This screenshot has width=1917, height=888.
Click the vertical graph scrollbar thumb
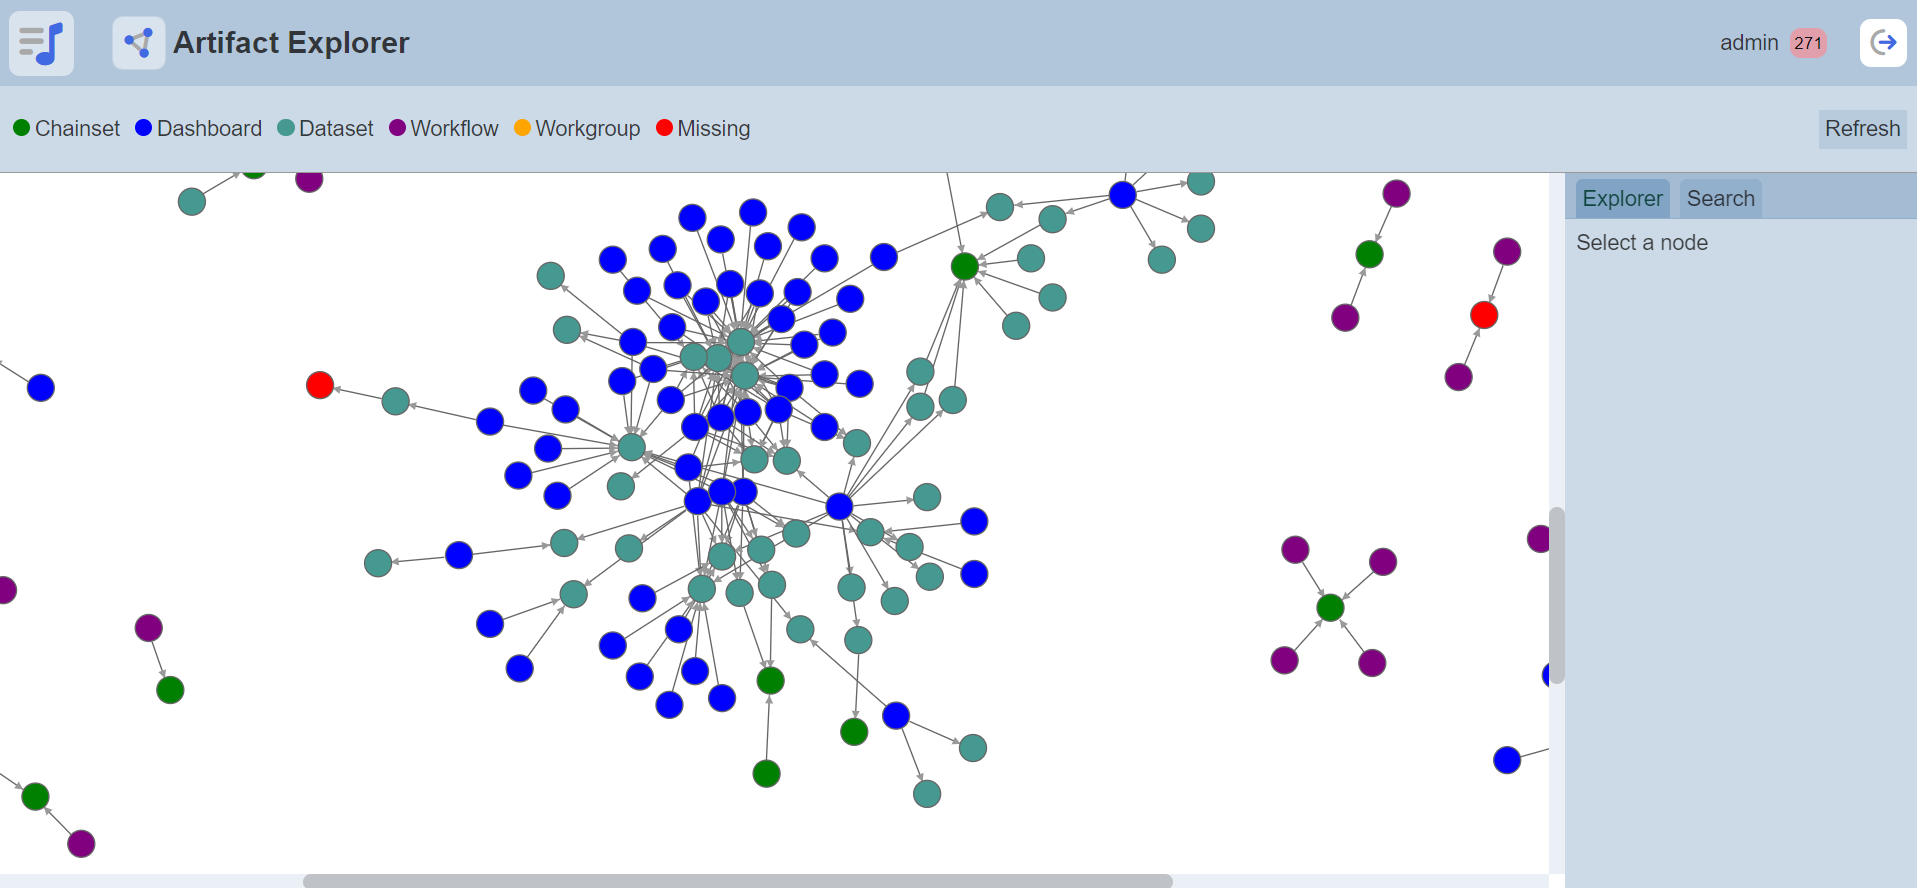[x=1556, y=594]
